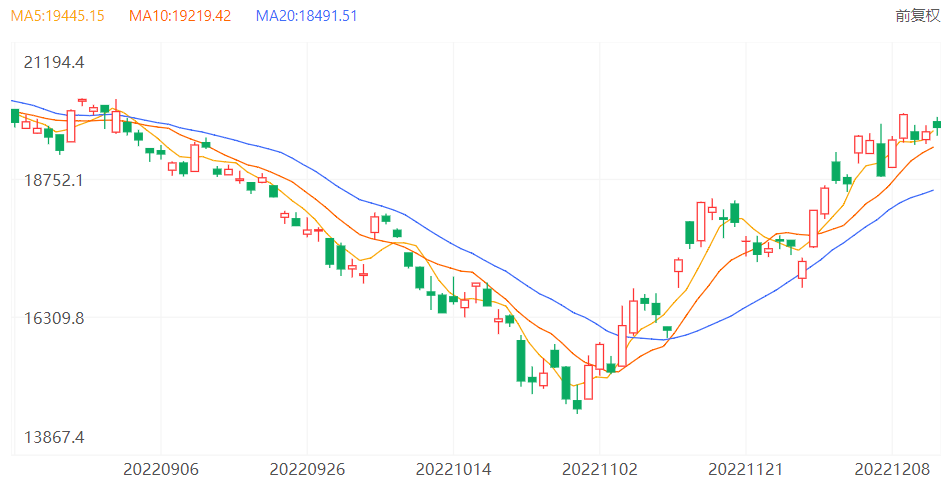Click the 18752.1 price axis label

pyautogui.click(x=54, y=180)
